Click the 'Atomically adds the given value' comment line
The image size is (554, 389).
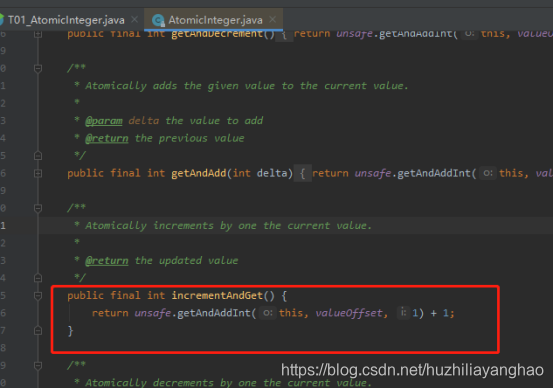[247, 86]
